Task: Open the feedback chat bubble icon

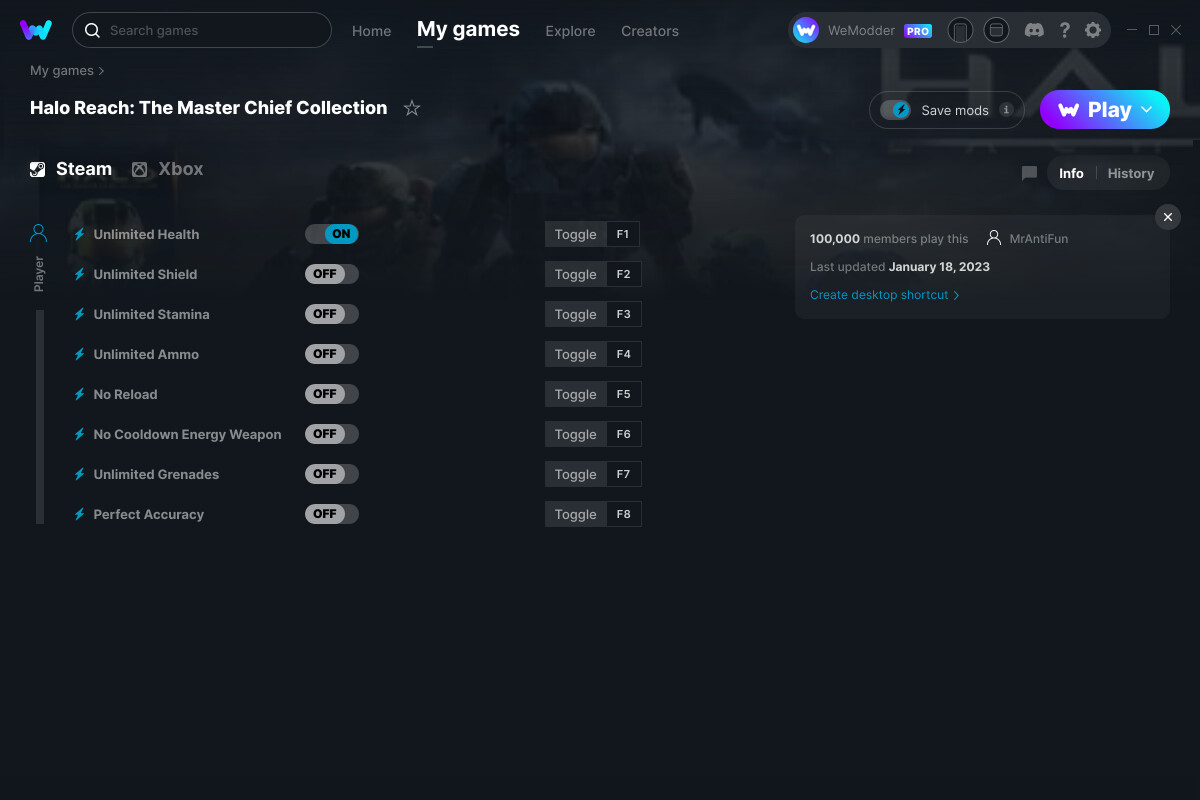Action: point(1029,173)
